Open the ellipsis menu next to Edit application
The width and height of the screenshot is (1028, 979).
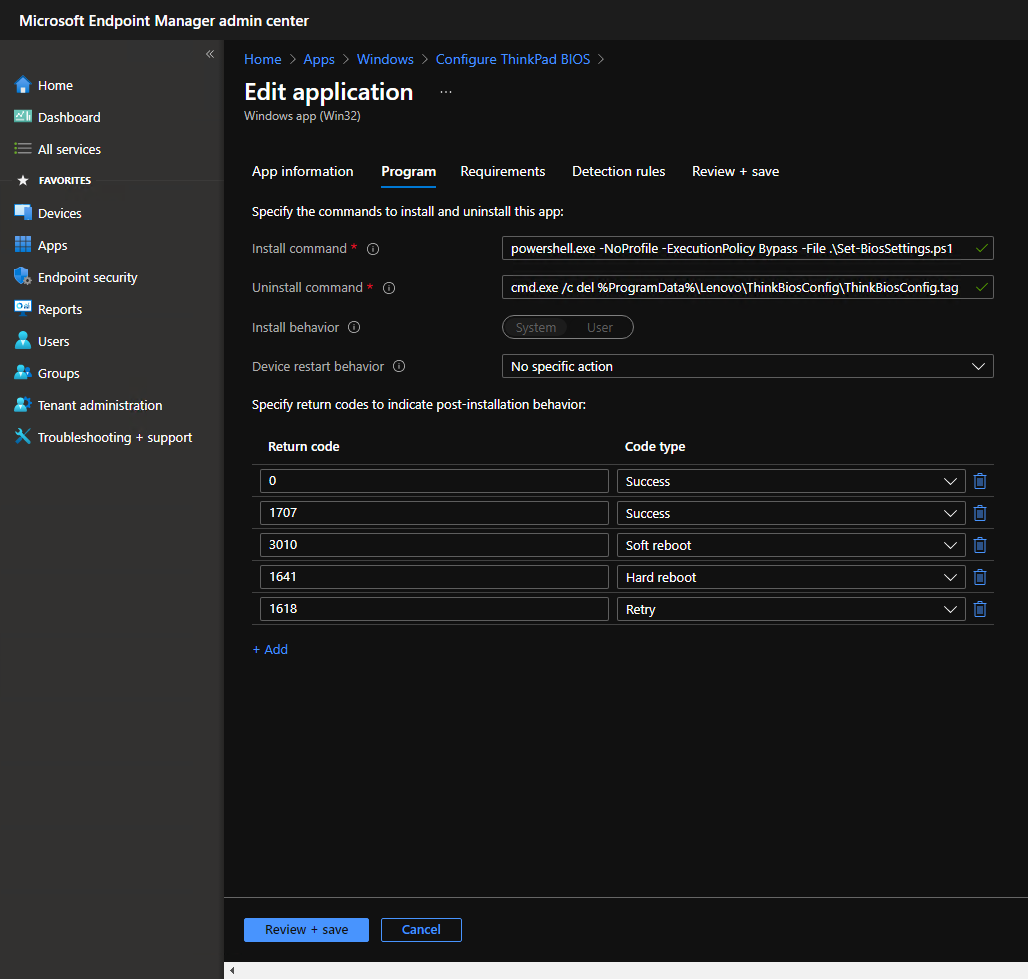click(x=446, y=92)
